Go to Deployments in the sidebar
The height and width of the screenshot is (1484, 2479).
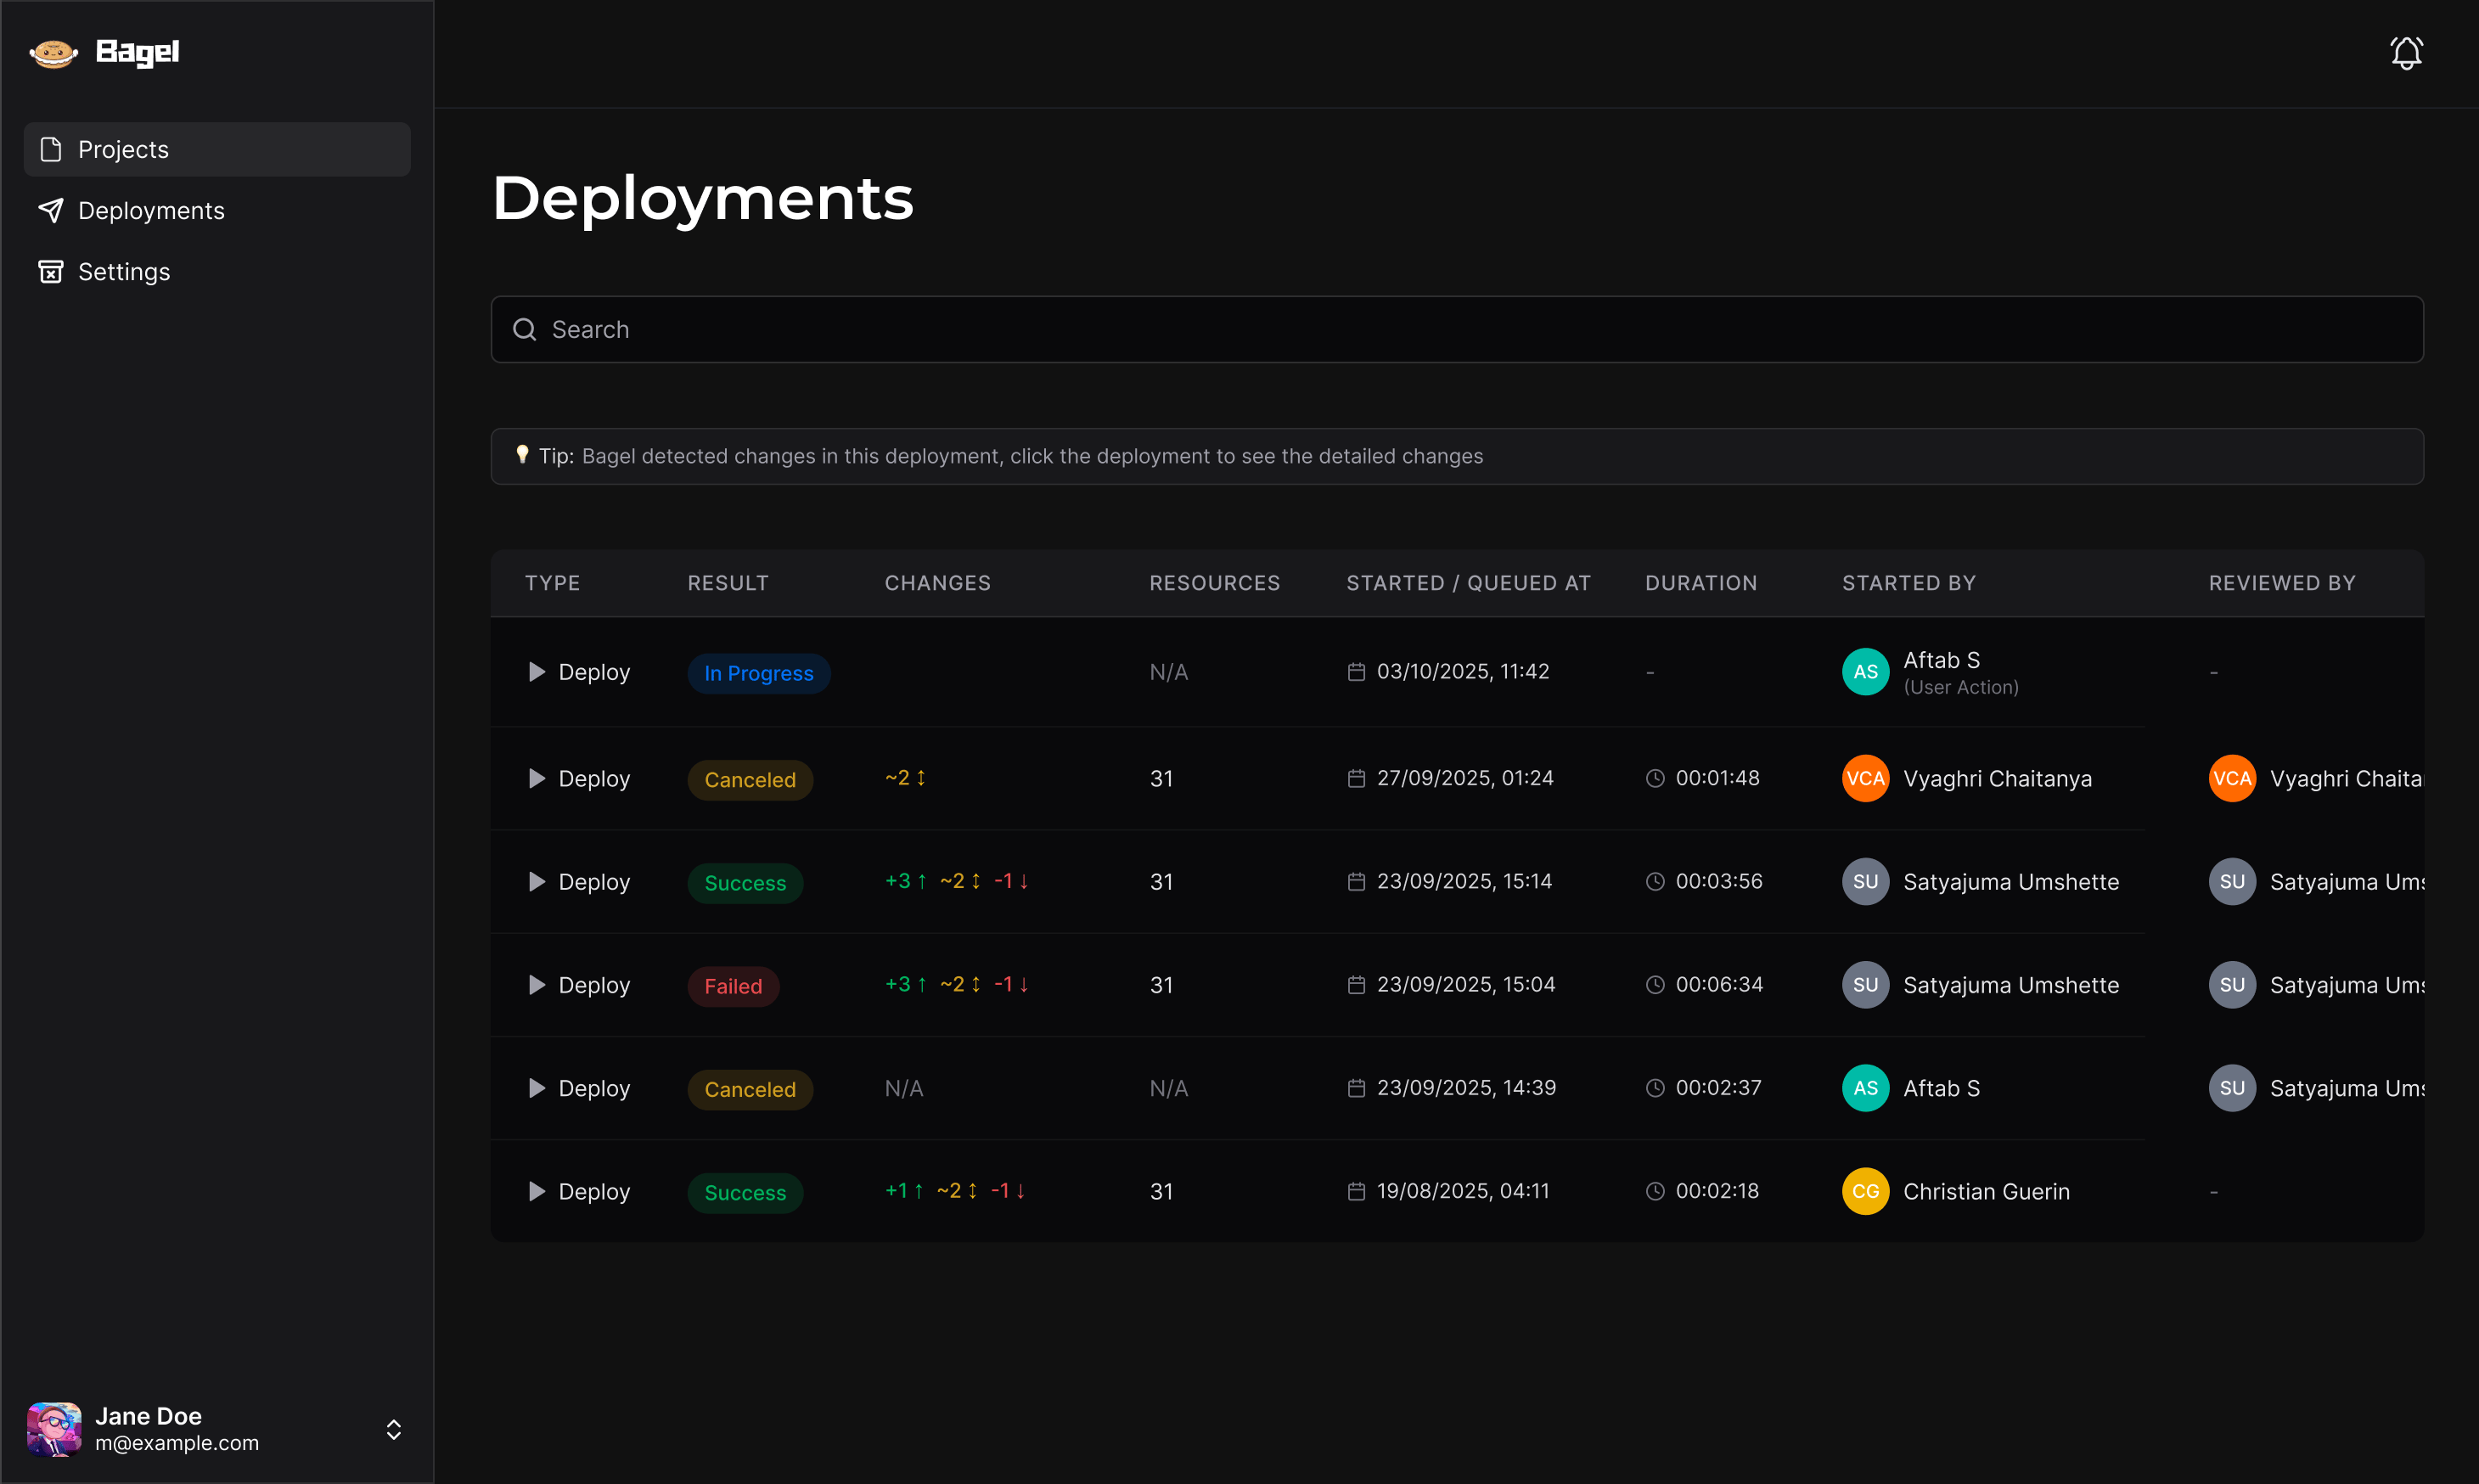[217, 210]
